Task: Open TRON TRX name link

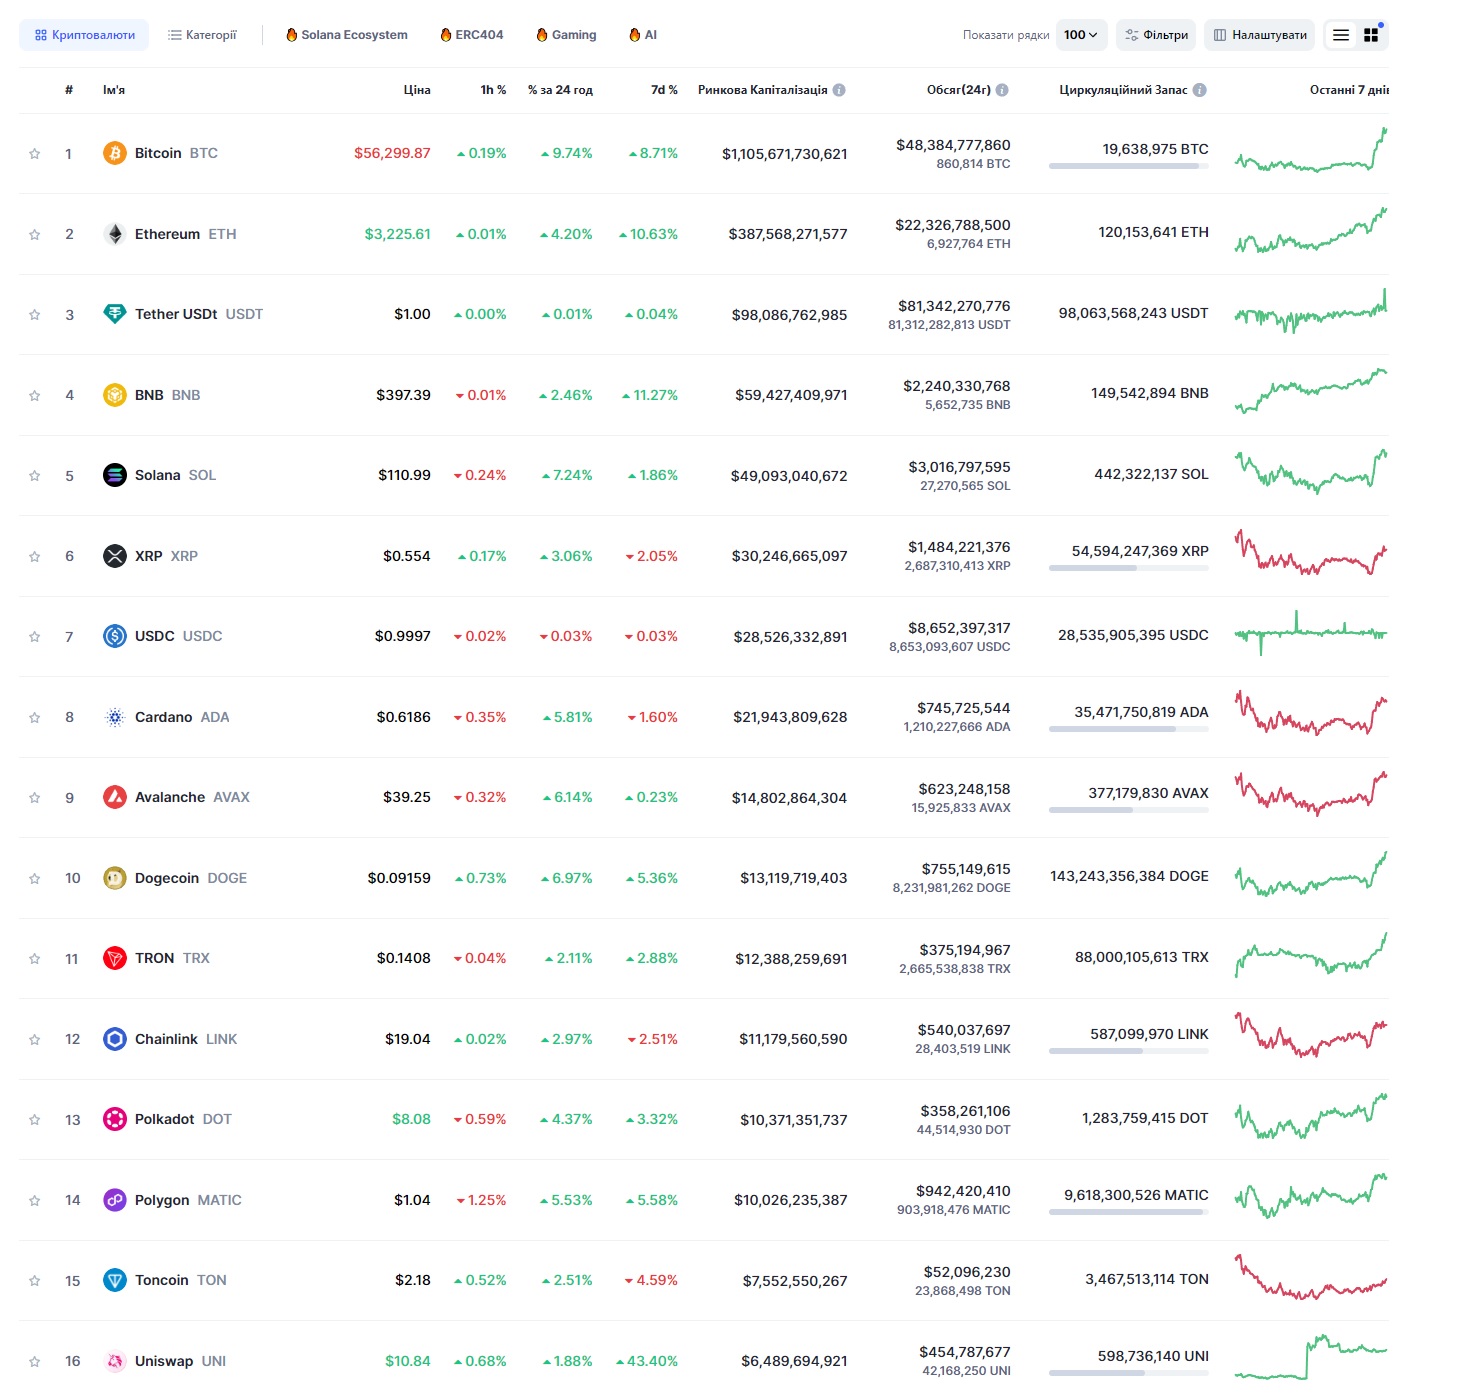Action: point(172,958)
